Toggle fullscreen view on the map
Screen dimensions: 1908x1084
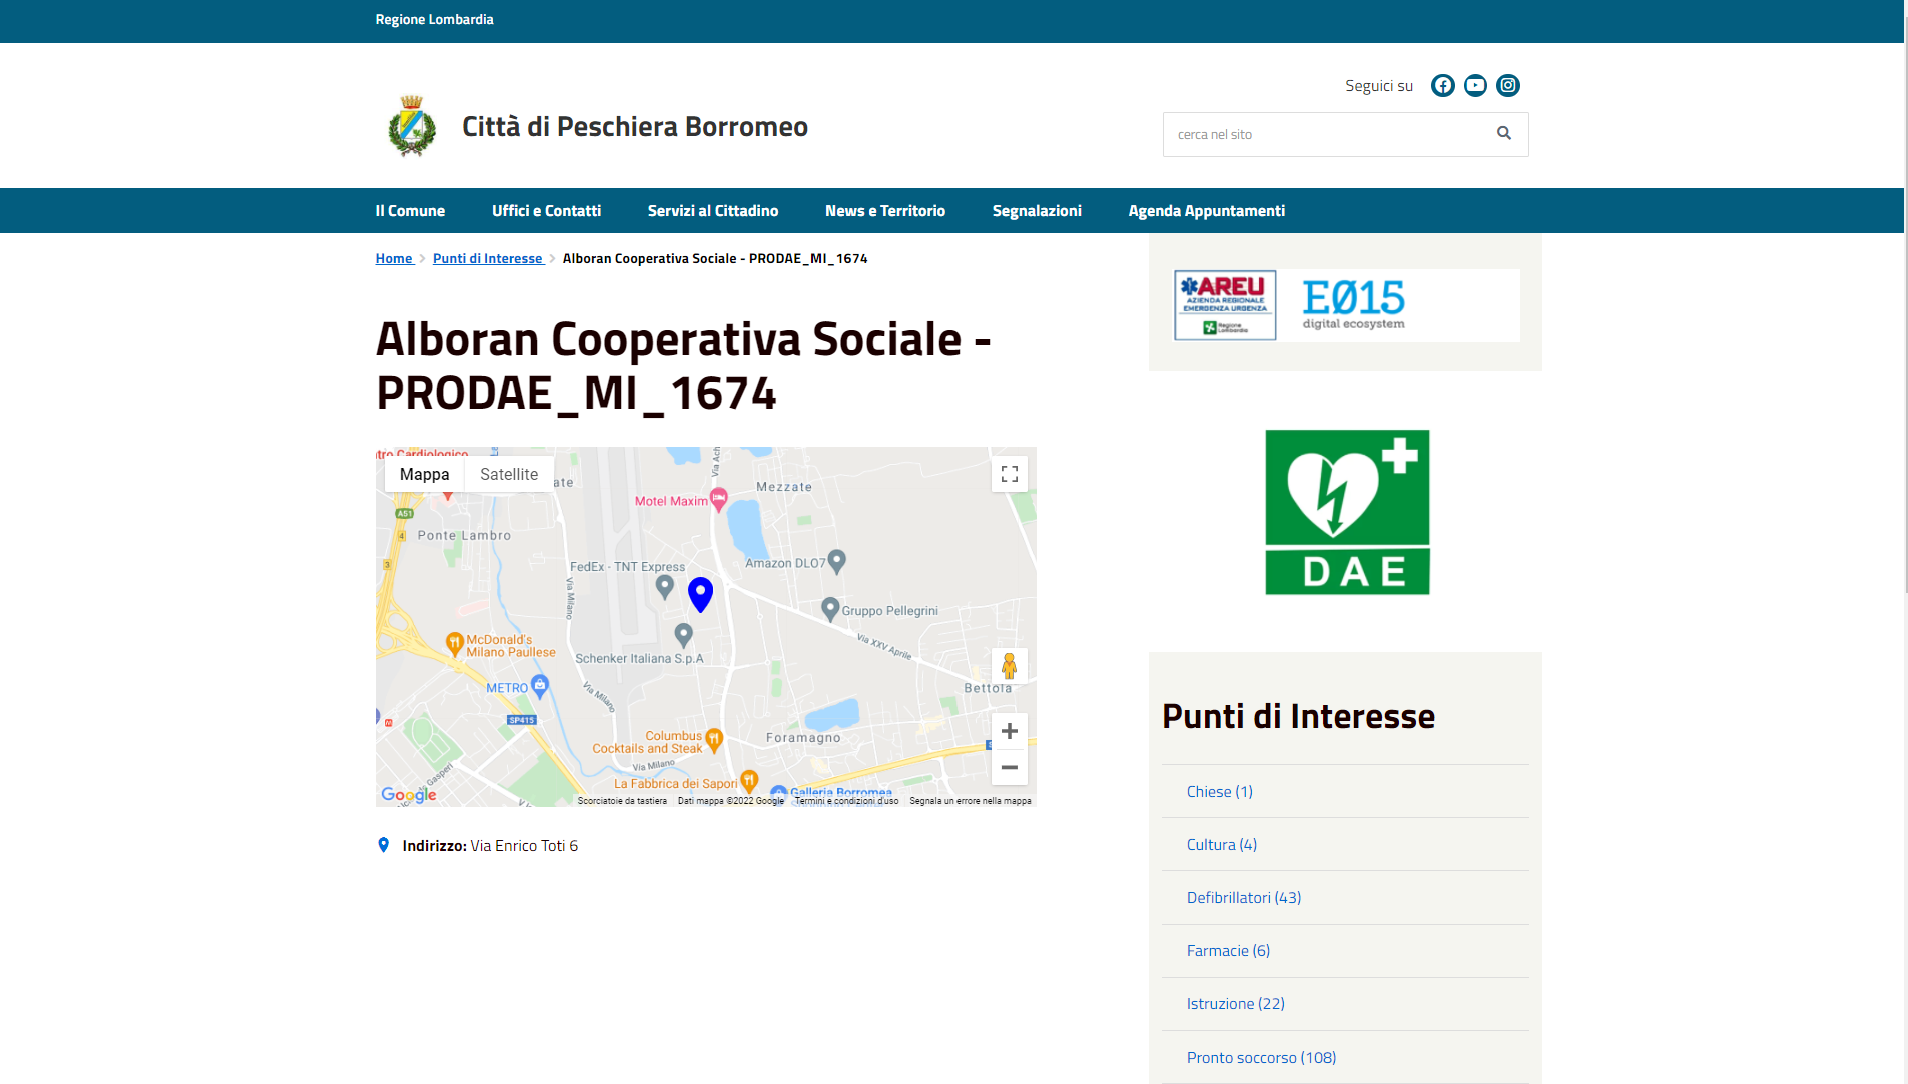pos(1009,474)
